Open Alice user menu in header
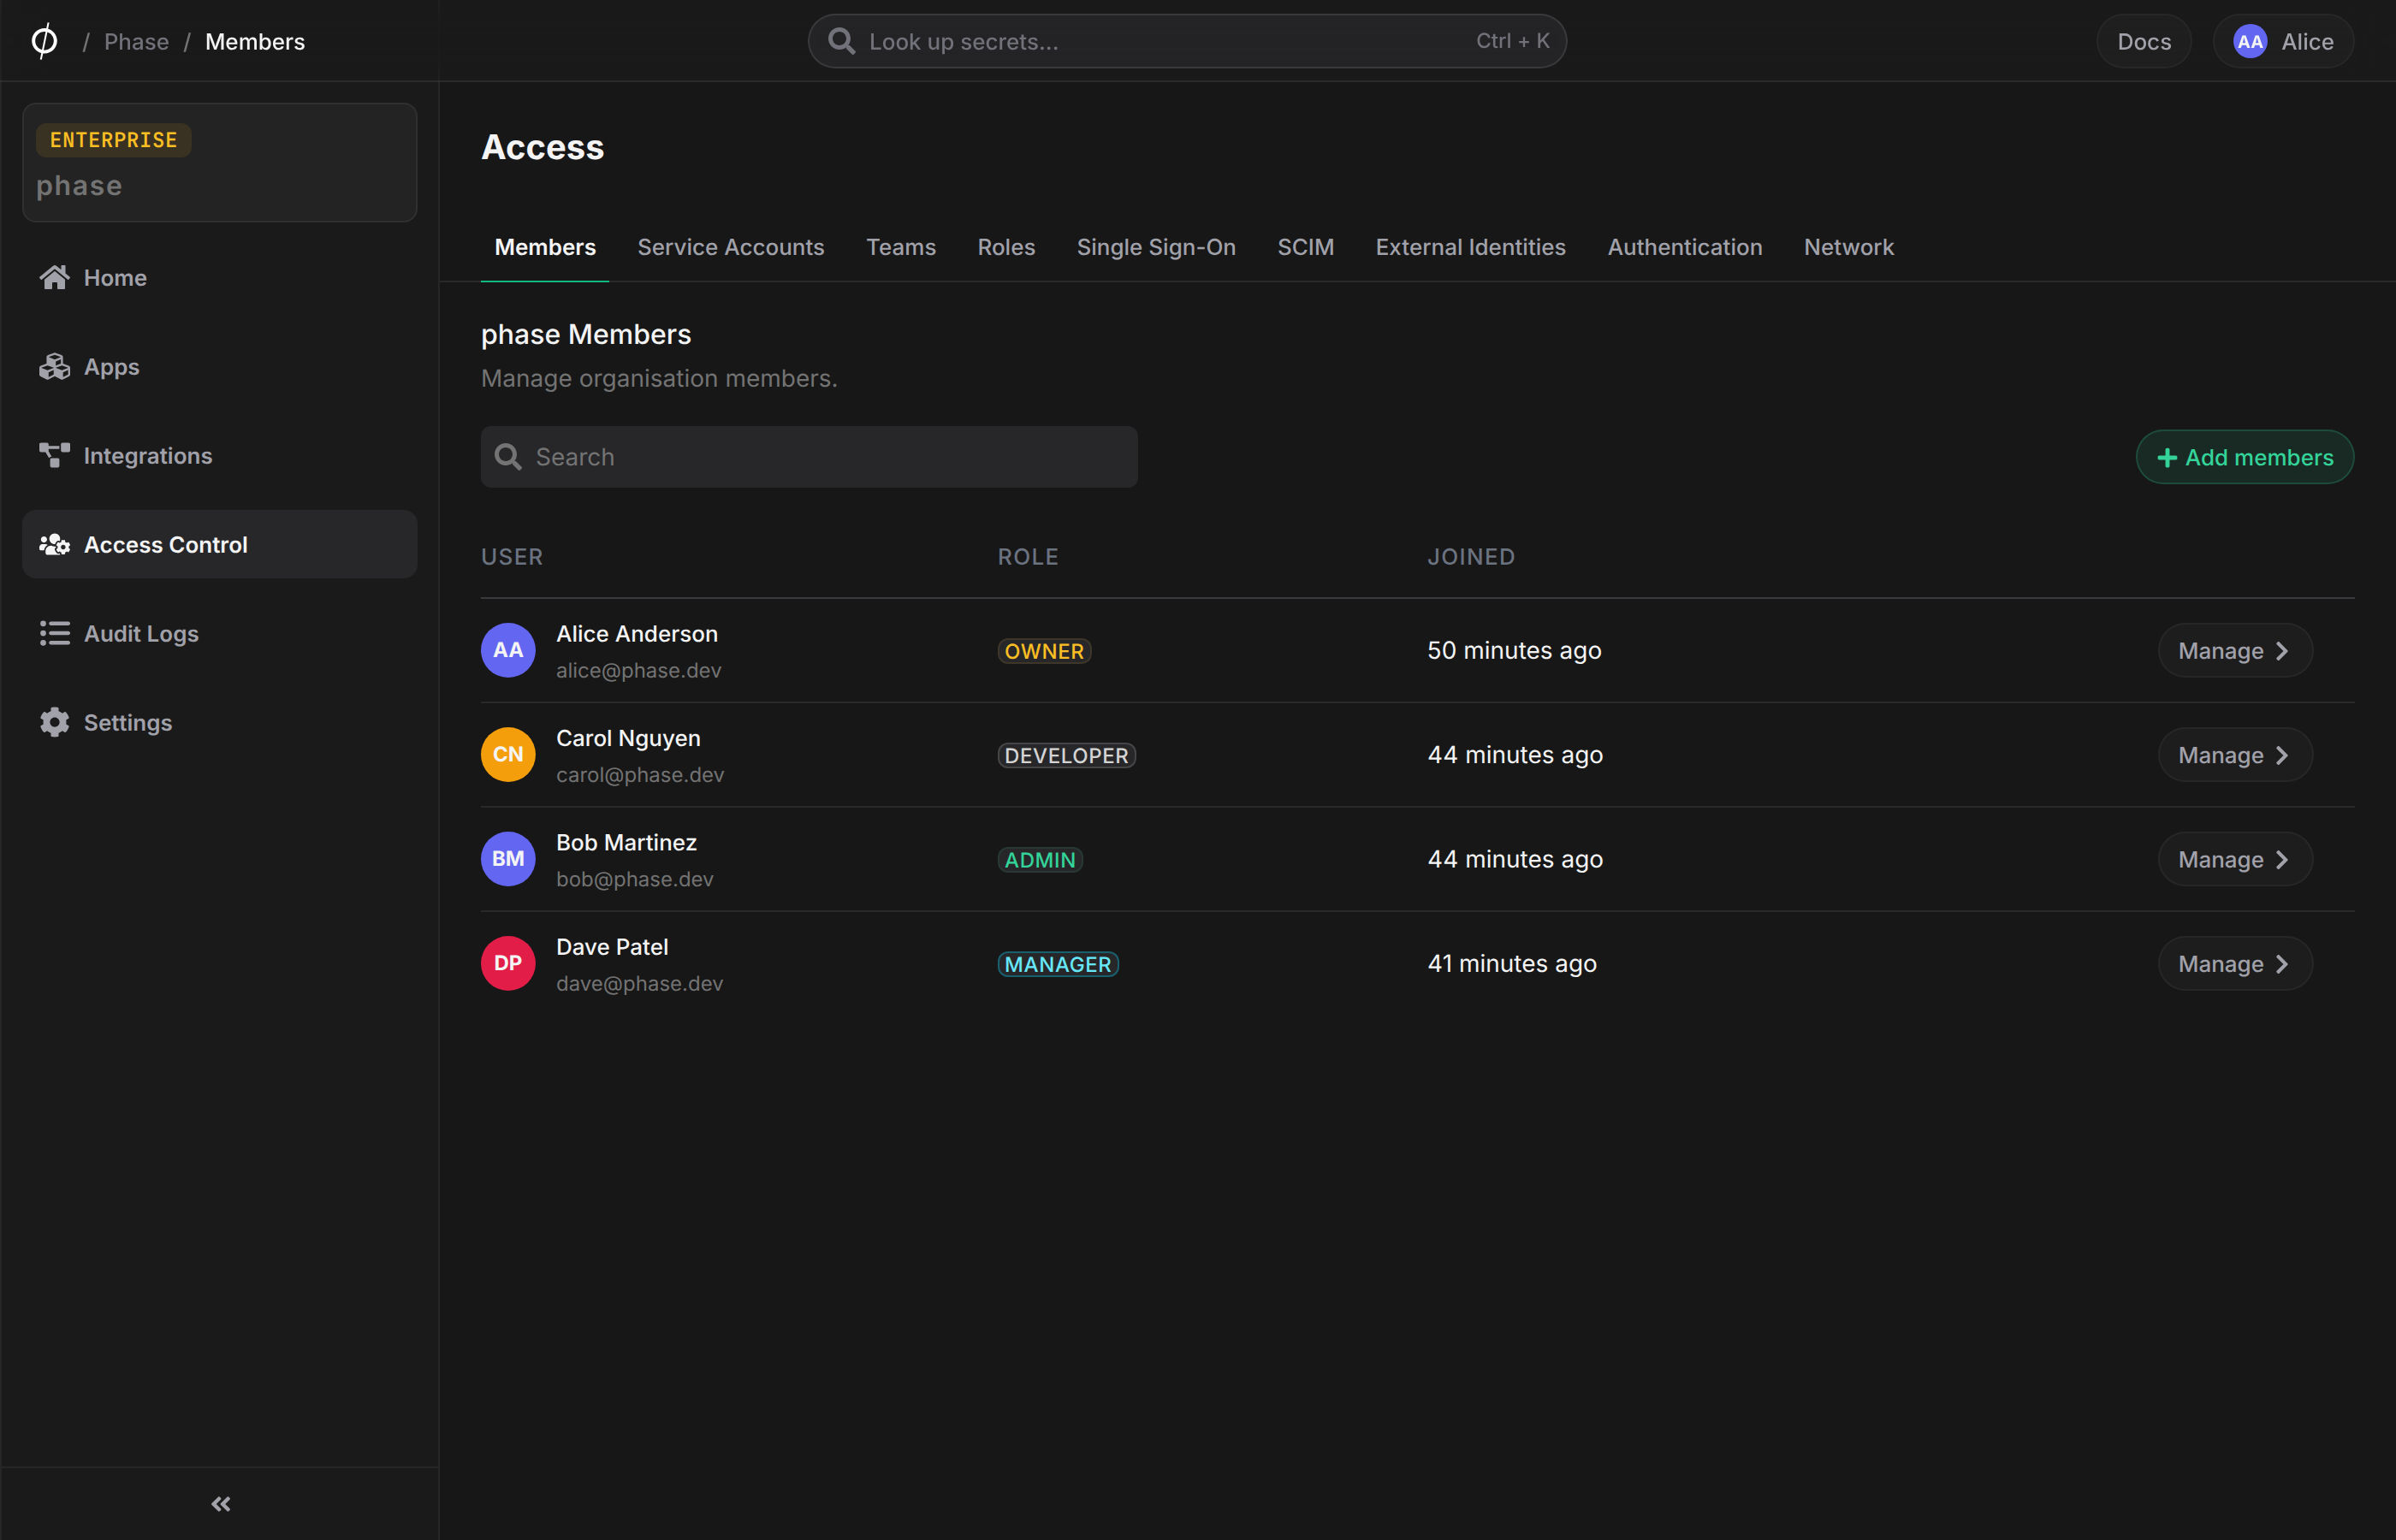Image resolution: width=2396 pixels, height=1540 pixels. point(2283,41)
